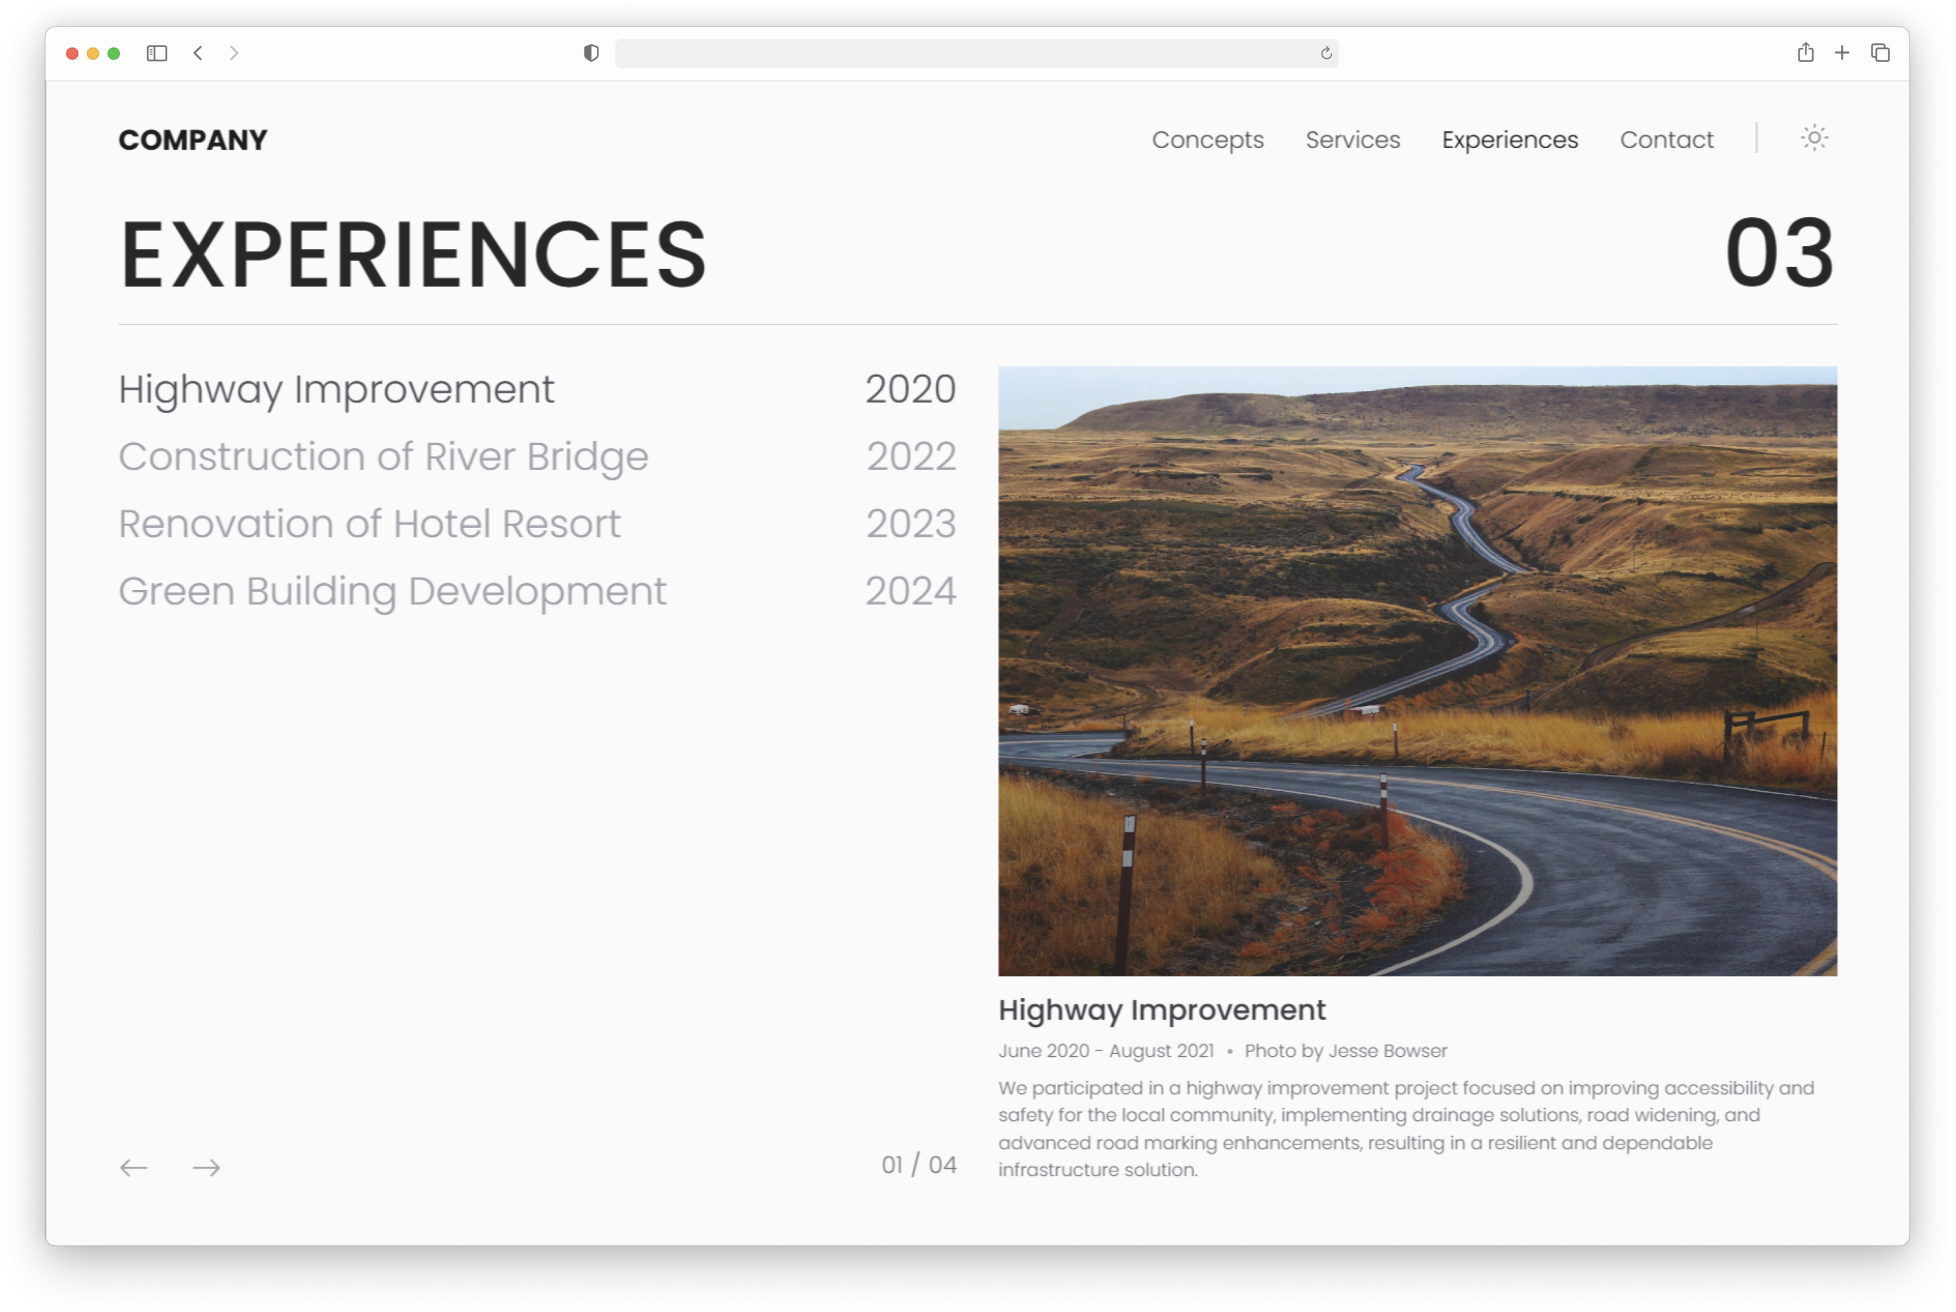Activate the Renovation of Hotel Resort entry
The width and height of the screenshot is (1956, 1312).
pyautogui.click(x=369, y=523)
